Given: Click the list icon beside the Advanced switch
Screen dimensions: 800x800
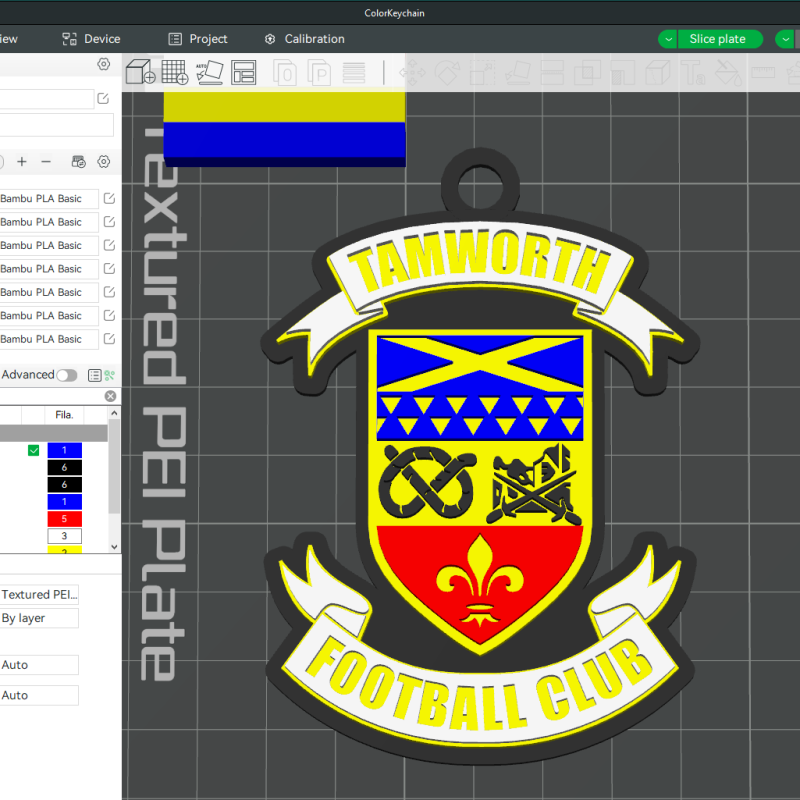Looking at the screenshot, I should pyautogui.click(x=95, y=376).
